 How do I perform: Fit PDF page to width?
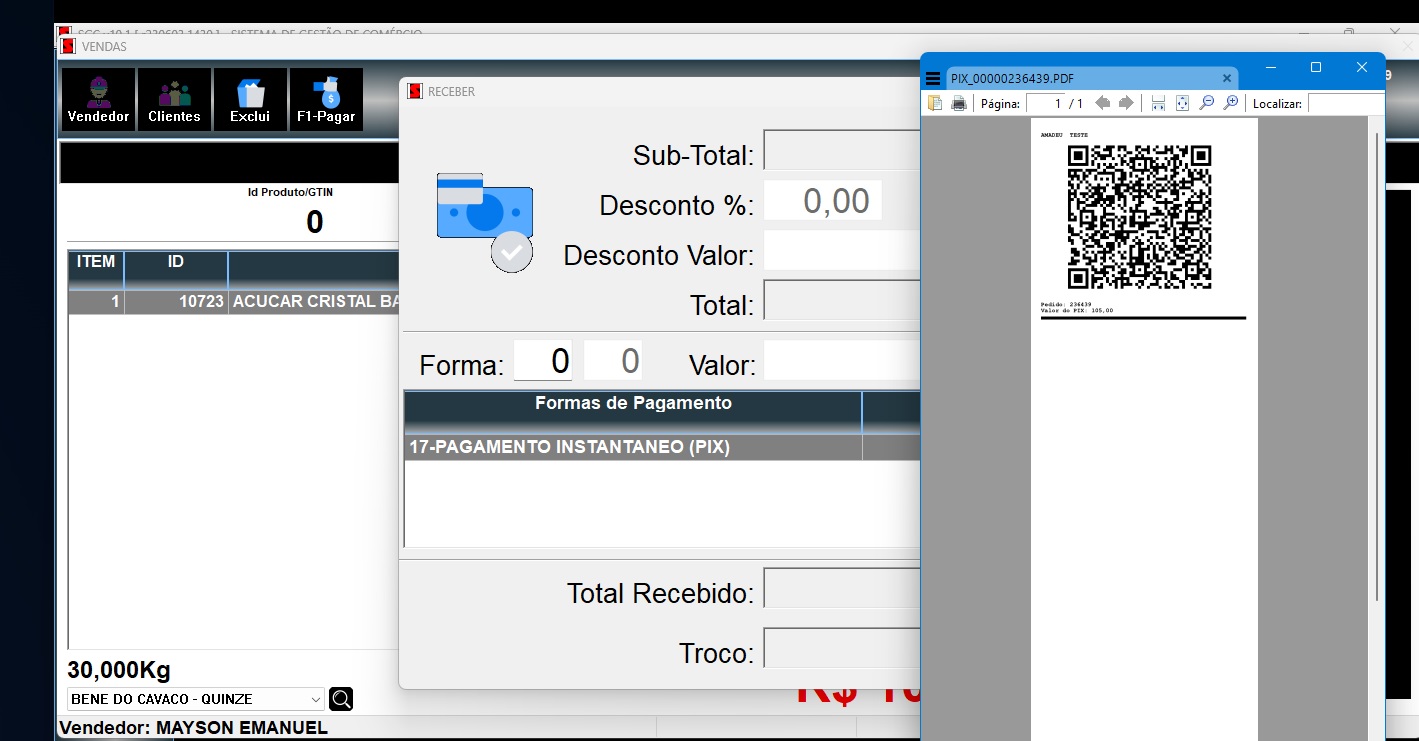(1159, 103)
